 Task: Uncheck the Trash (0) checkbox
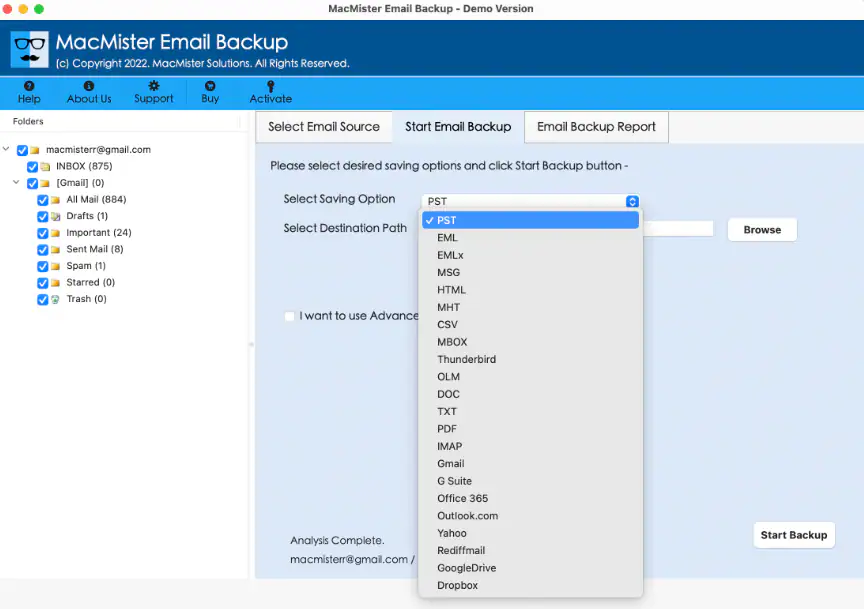pyautogui.click(x=42, y=299)
